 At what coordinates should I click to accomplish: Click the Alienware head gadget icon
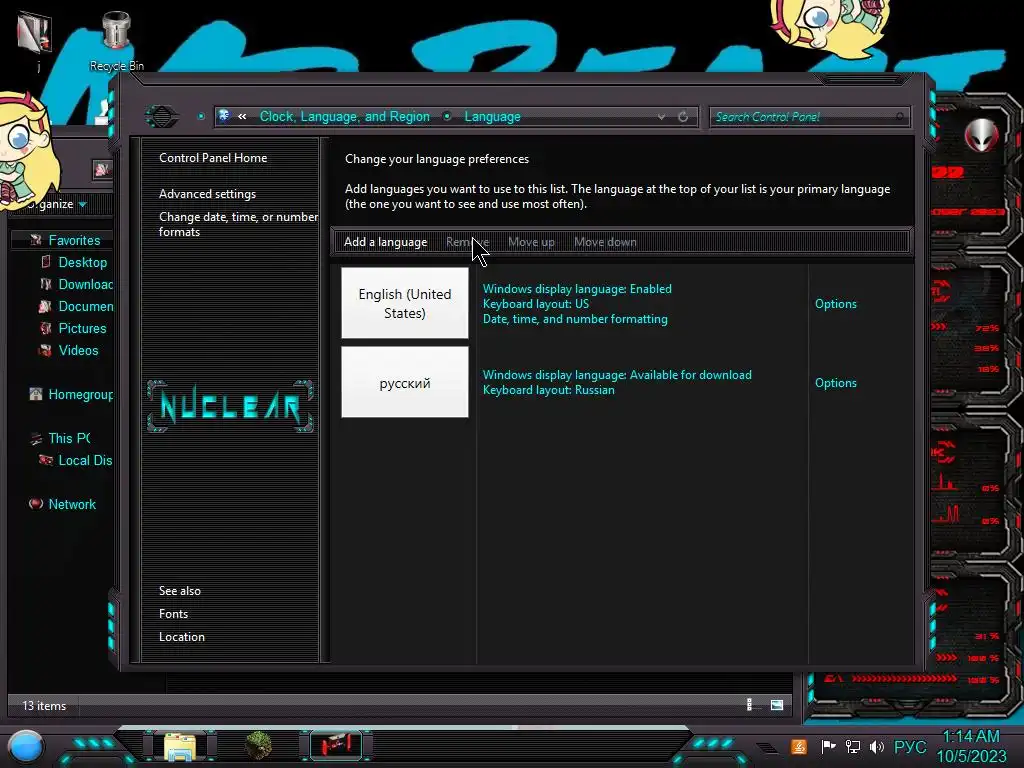[x=981, y=135]
